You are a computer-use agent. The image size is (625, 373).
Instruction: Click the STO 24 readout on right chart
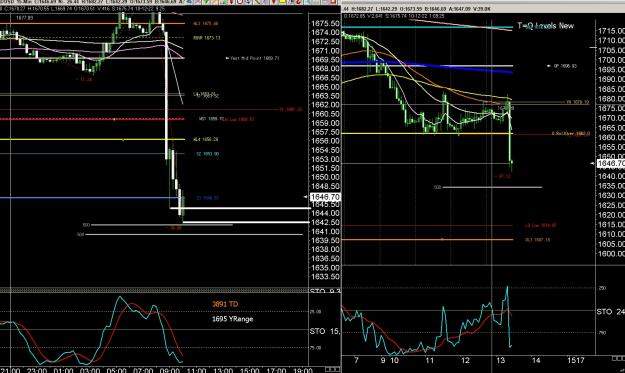tap(610, 312)
